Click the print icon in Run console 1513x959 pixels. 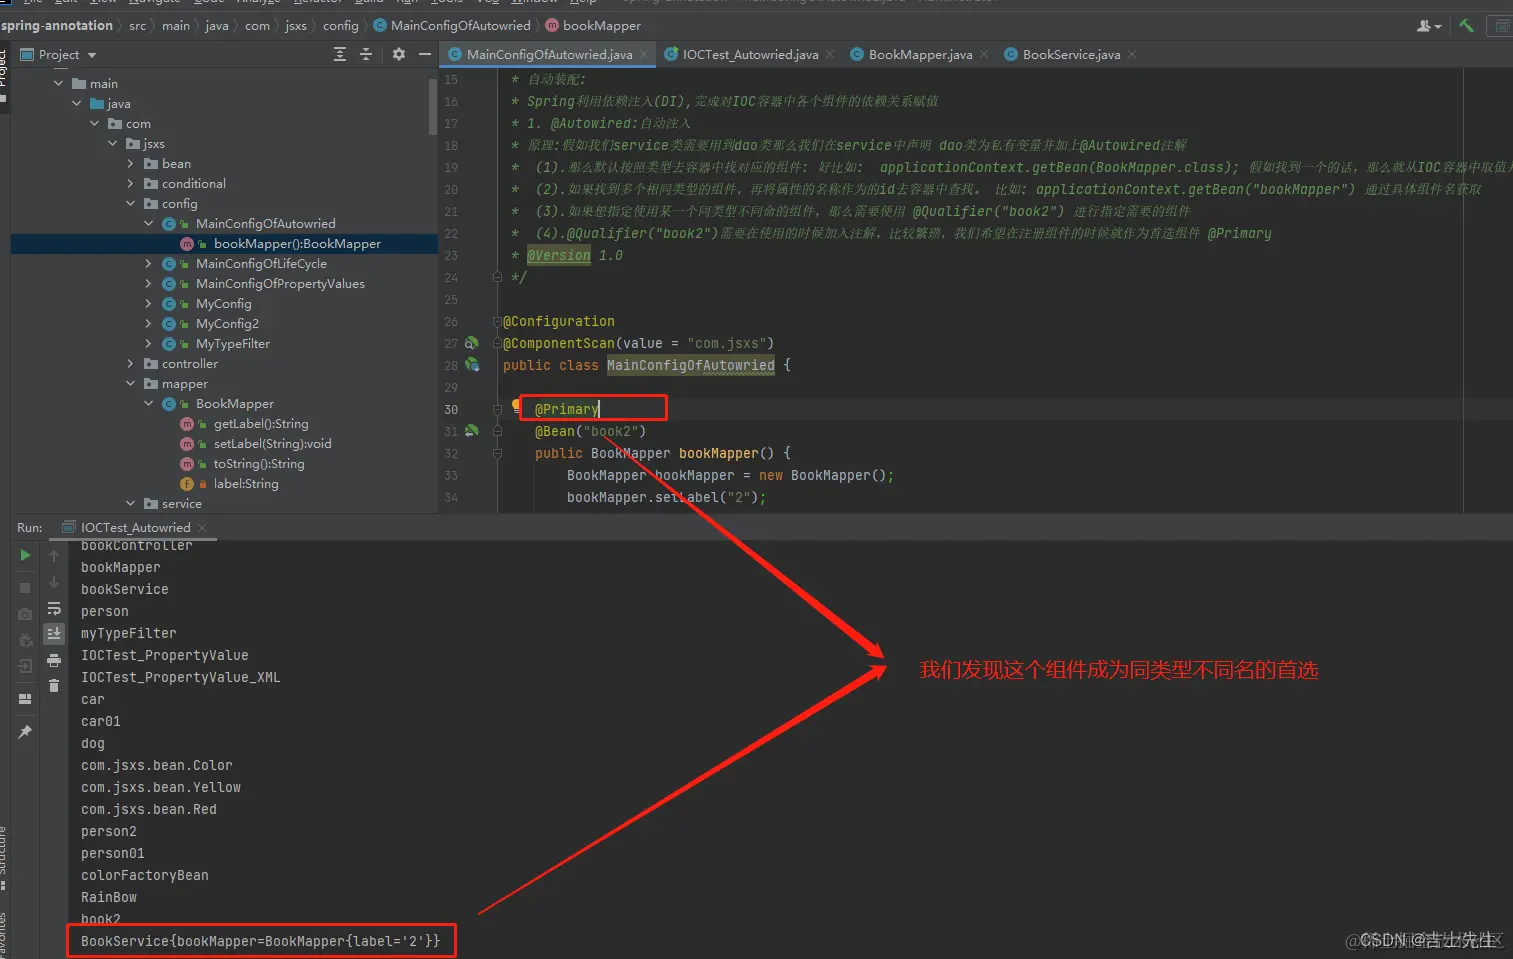tap(54, 659)
